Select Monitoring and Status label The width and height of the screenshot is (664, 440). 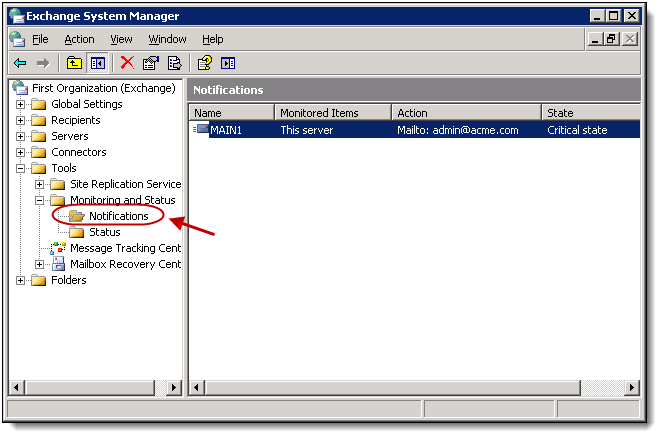(x=122, y=200)
